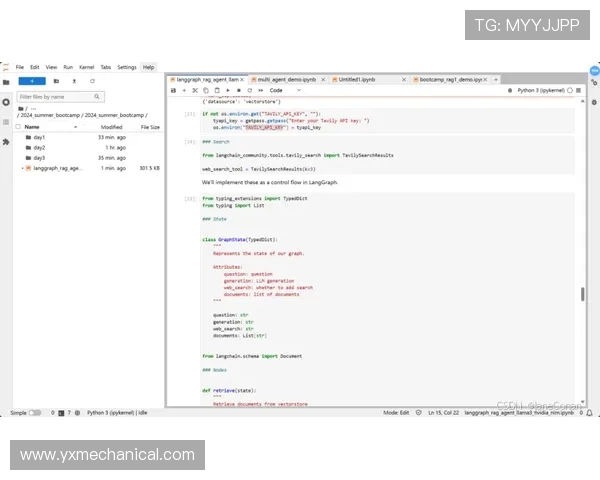Click the notebook vertical scrollbar thumb
This screenshot has height=480, width=600.
pos(583,294)
